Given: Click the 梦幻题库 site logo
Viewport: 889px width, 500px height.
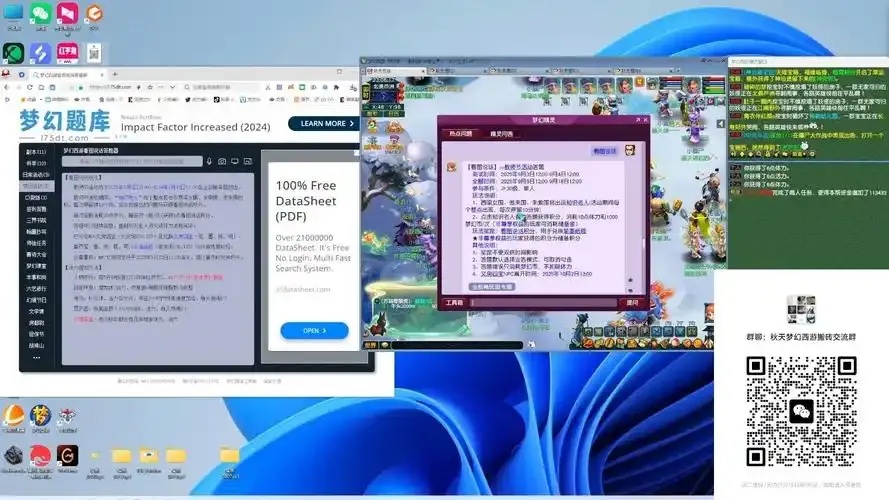Looking at the screenshot, I should 64,125.
